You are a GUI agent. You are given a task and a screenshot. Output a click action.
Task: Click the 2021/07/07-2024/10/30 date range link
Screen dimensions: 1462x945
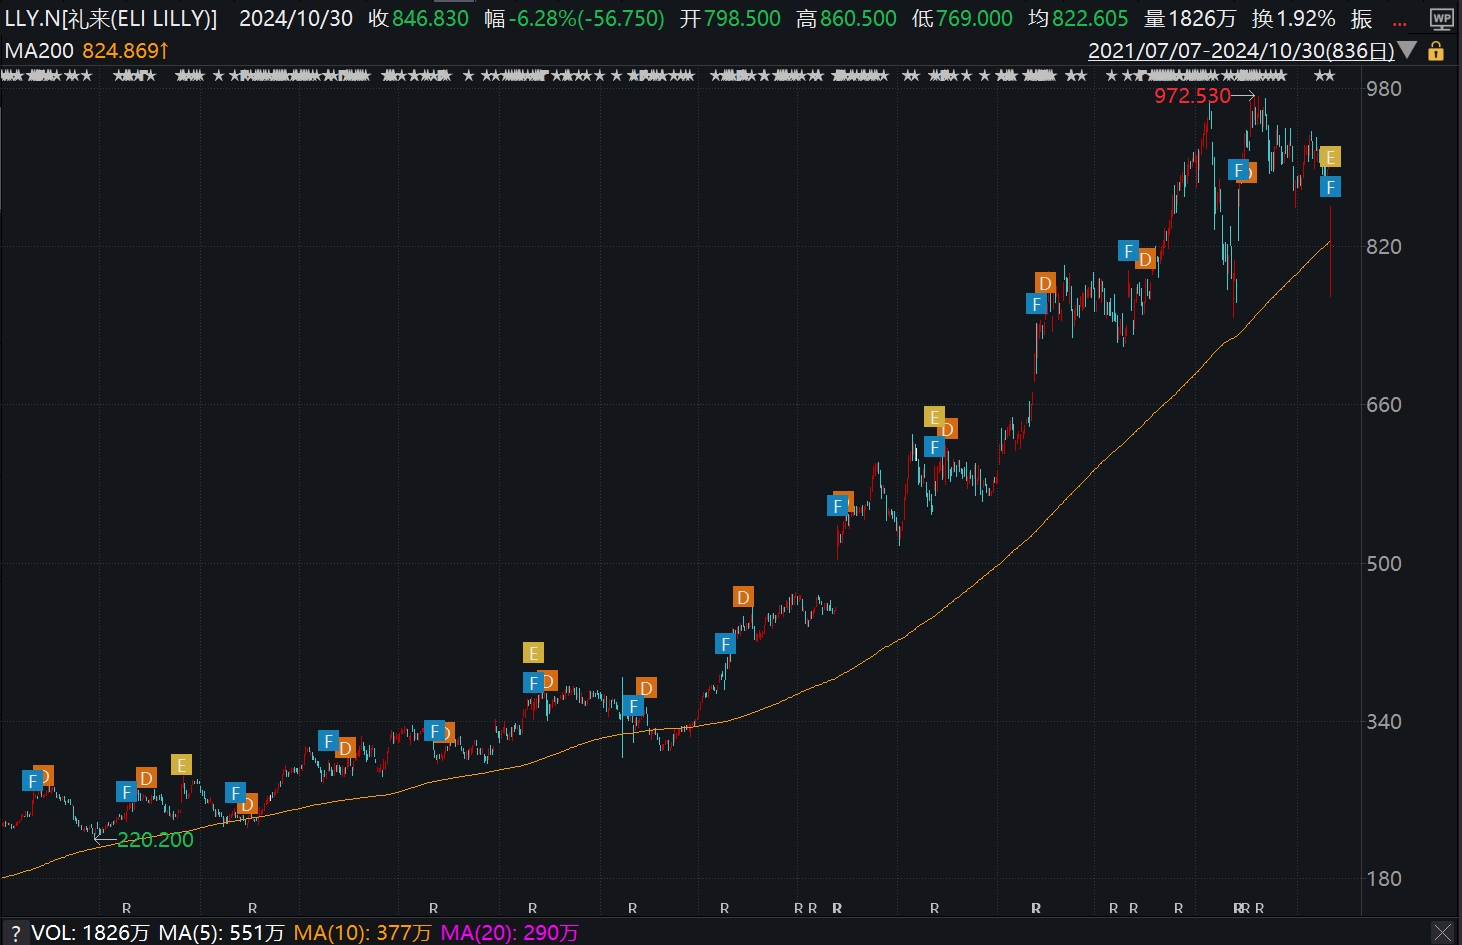1240,51
